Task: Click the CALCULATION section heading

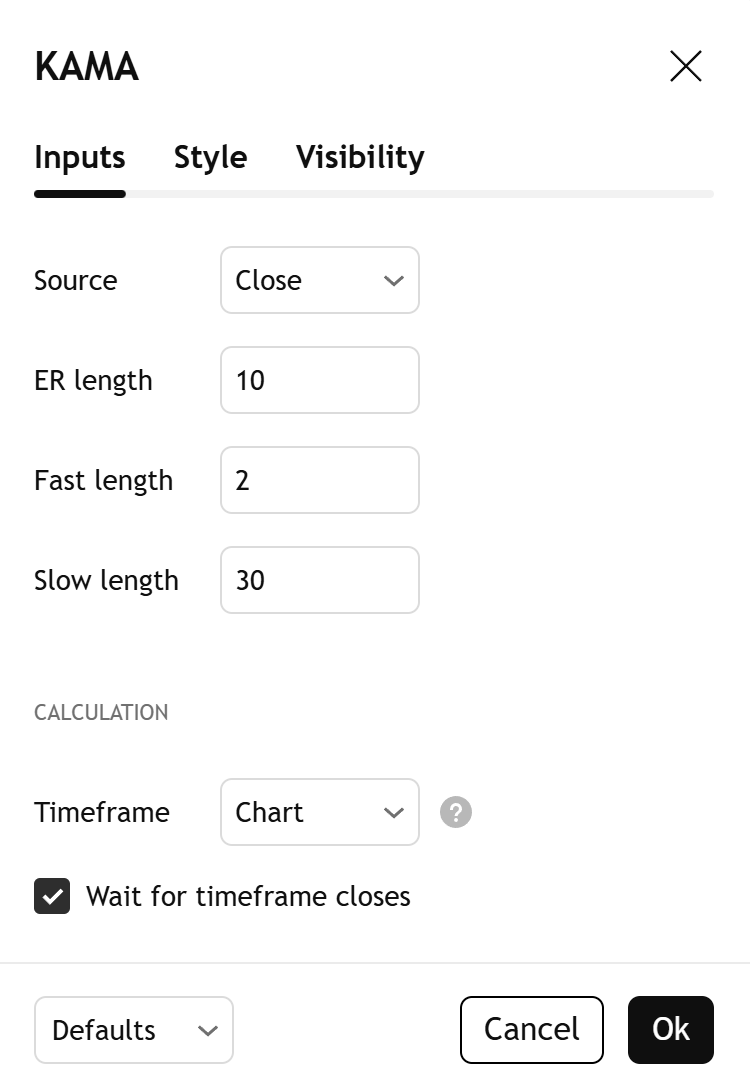Action: (x=101, y=713)
